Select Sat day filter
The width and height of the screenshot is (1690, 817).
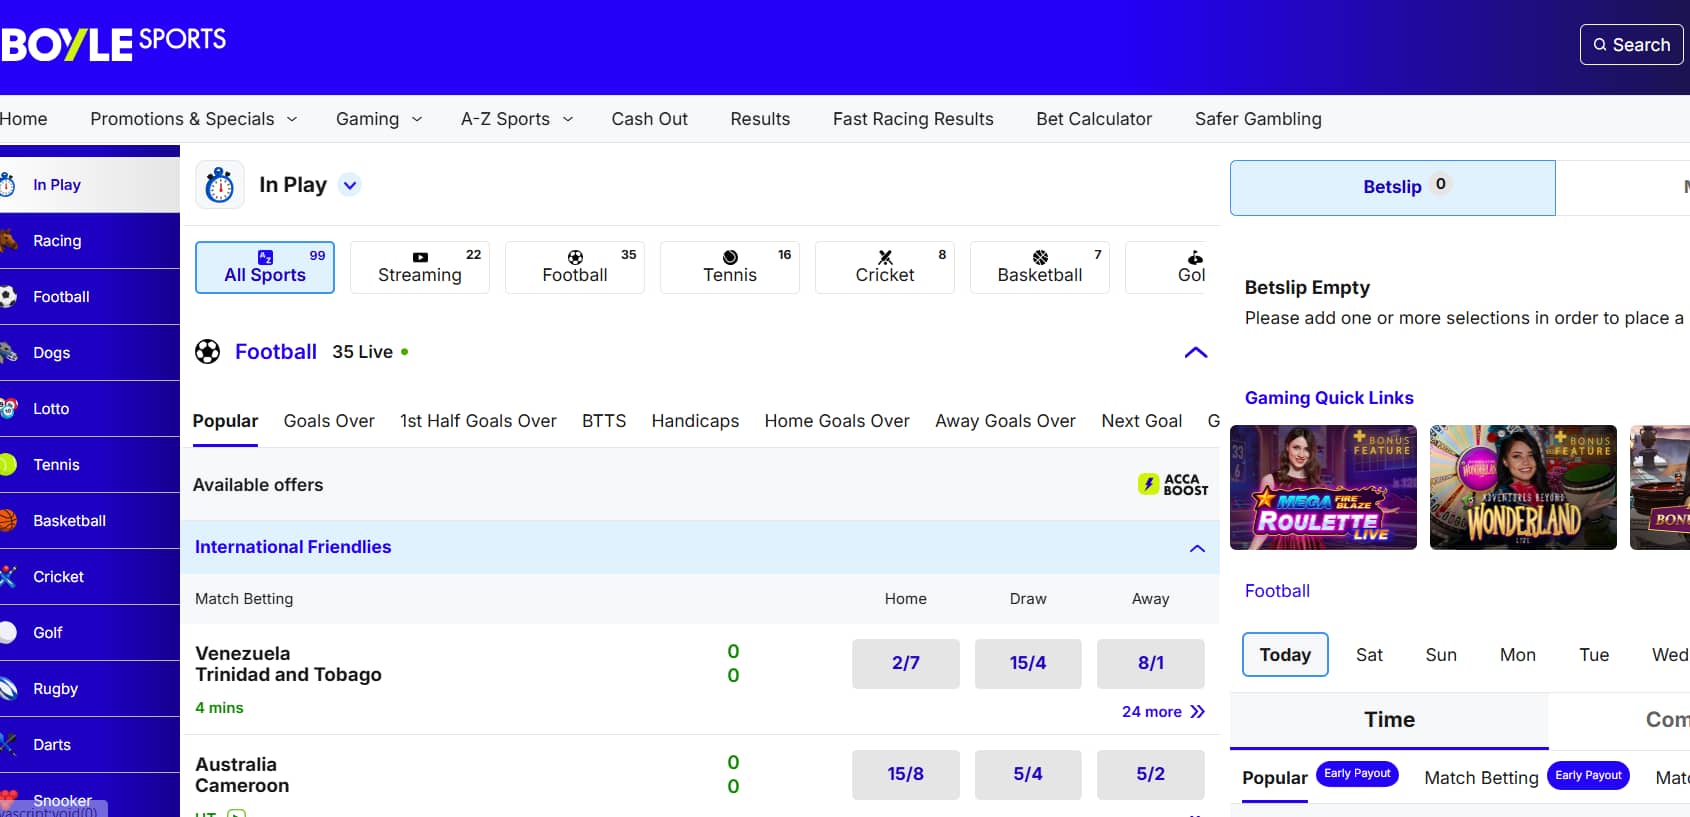pos(1369,655)
